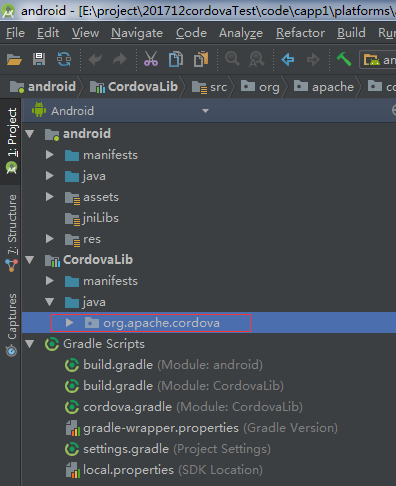Click gradle-wrapper.properties file icon
The width and height of the screenshot is (396, 486).
tap(73, 428)
